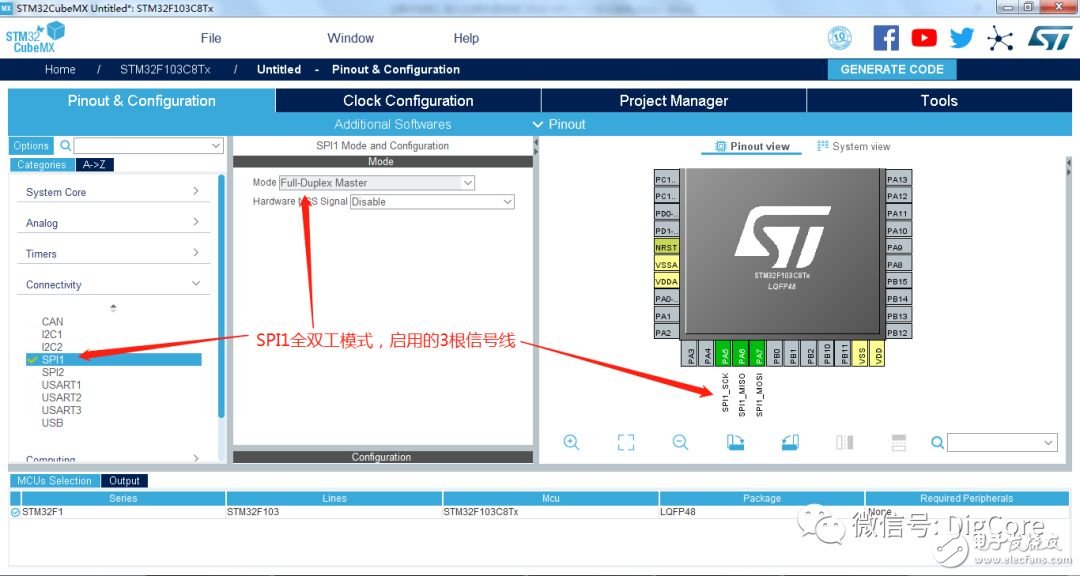Click the category list vertical scrollbar
Image resolution: width=1080 pixels, height=576 pixels.
click(x=221, y=296)
